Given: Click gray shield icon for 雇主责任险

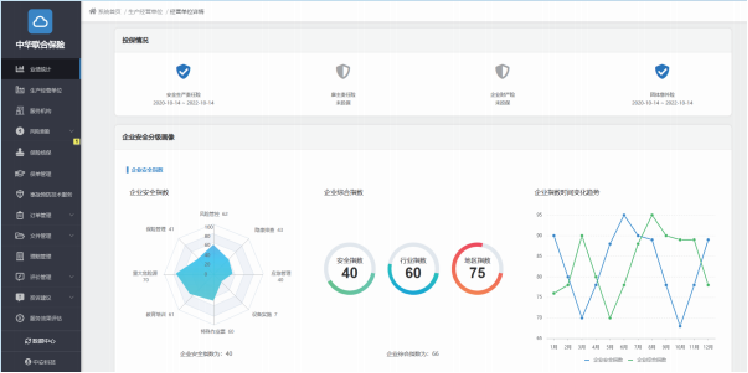Looking at the screenshot, I should [343, 72].
